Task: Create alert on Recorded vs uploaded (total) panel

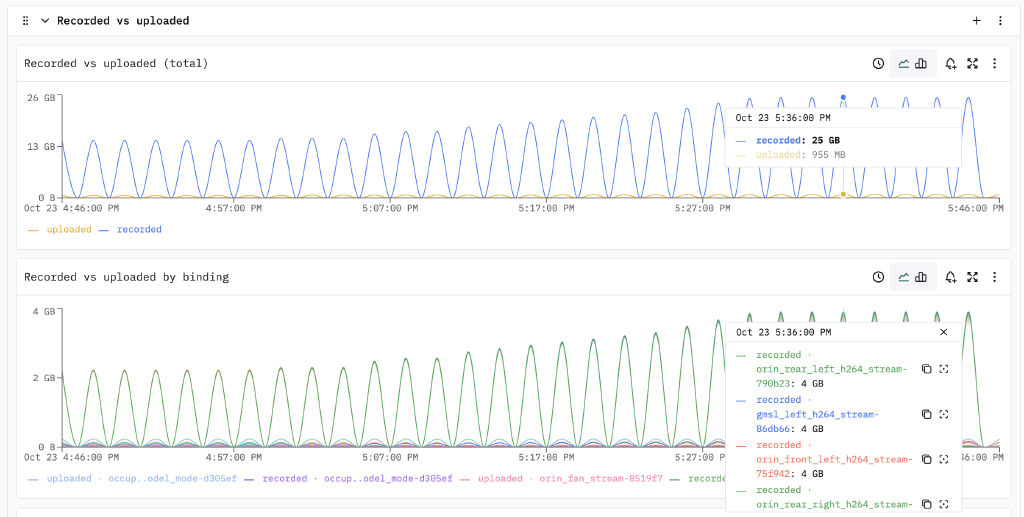Action: pyautogui.click(x=951, y=63)
